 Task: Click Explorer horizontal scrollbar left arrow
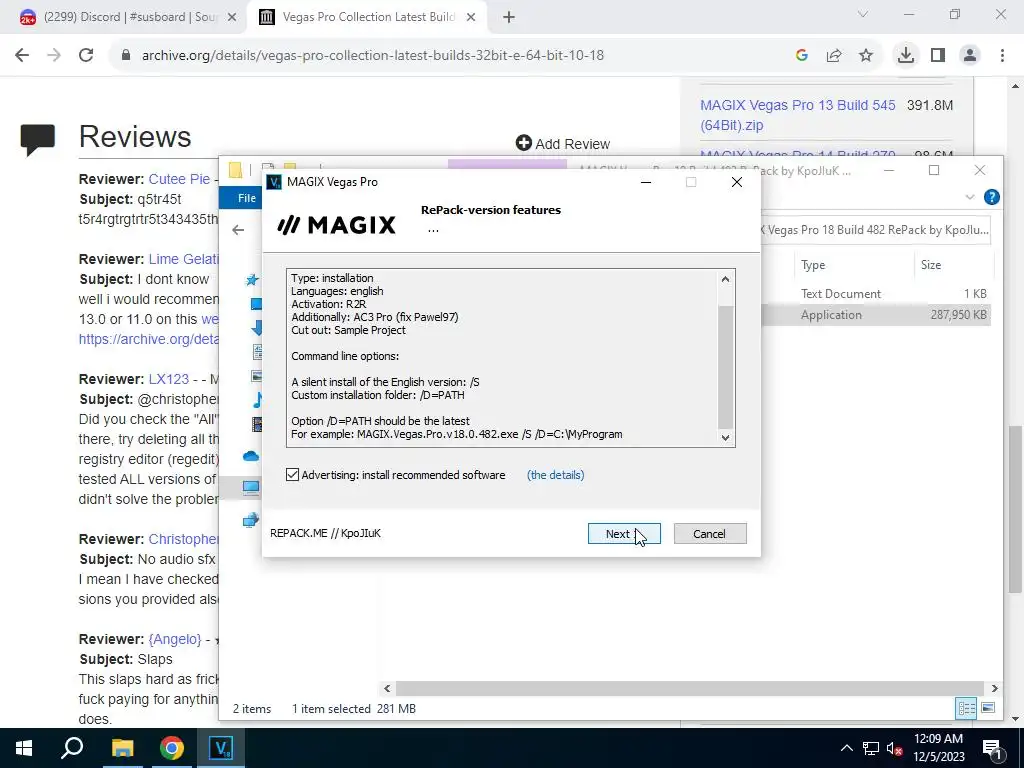[x=387, y=688]
